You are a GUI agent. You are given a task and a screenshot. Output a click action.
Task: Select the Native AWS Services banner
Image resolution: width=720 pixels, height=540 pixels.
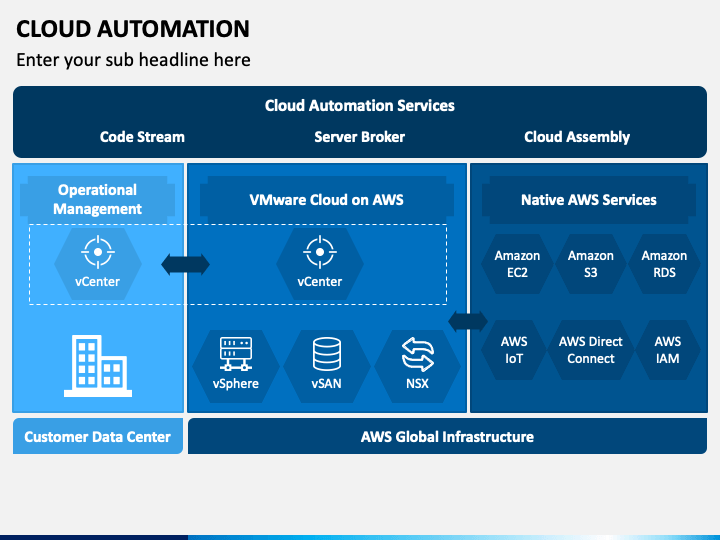click(x=589, y=200)
